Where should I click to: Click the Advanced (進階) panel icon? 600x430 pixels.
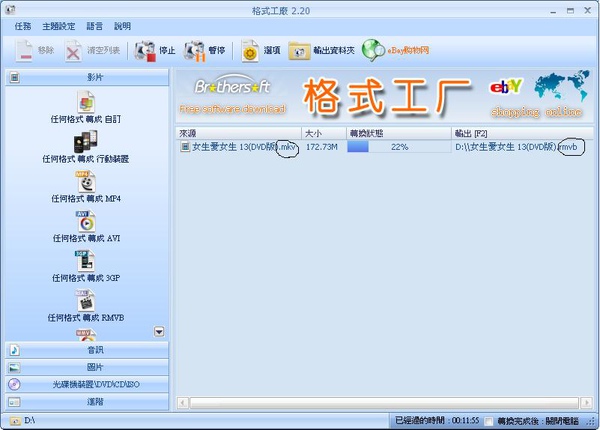coord(14,402)
